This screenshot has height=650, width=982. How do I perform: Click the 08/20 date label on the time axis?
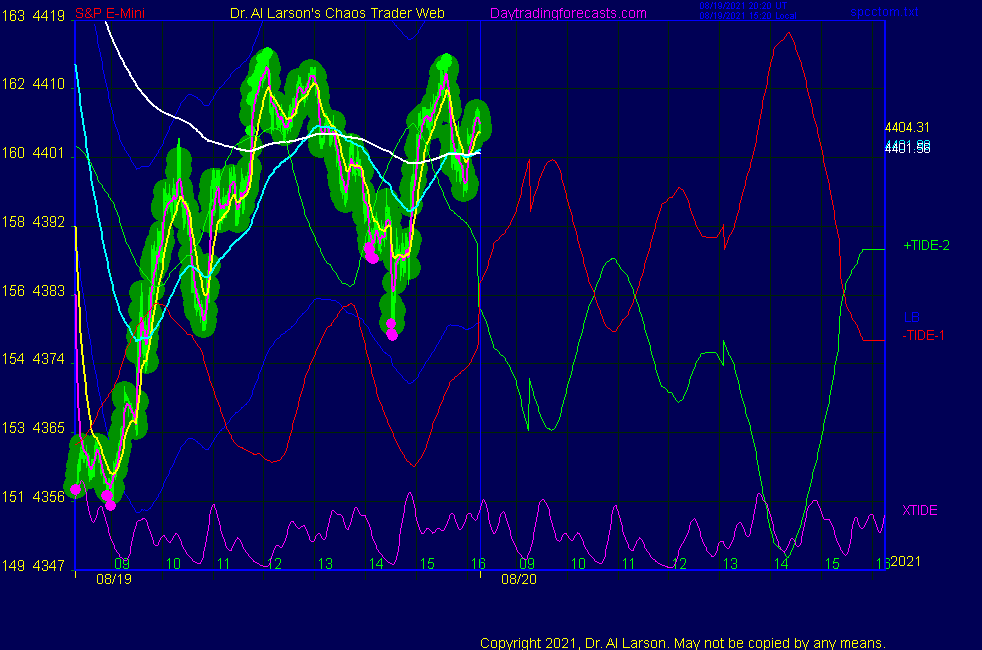click(517, 579)
